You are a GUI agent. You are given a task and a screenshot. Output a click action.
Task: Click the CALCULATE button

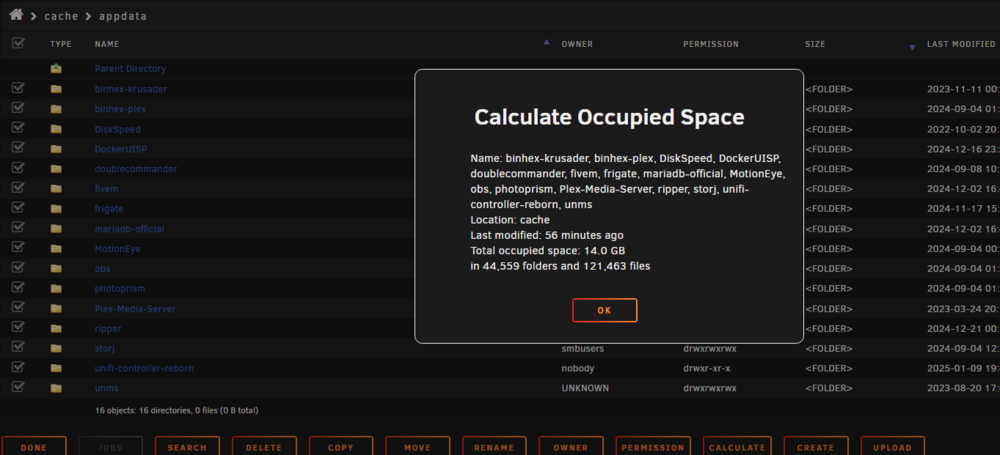[737, 447]
